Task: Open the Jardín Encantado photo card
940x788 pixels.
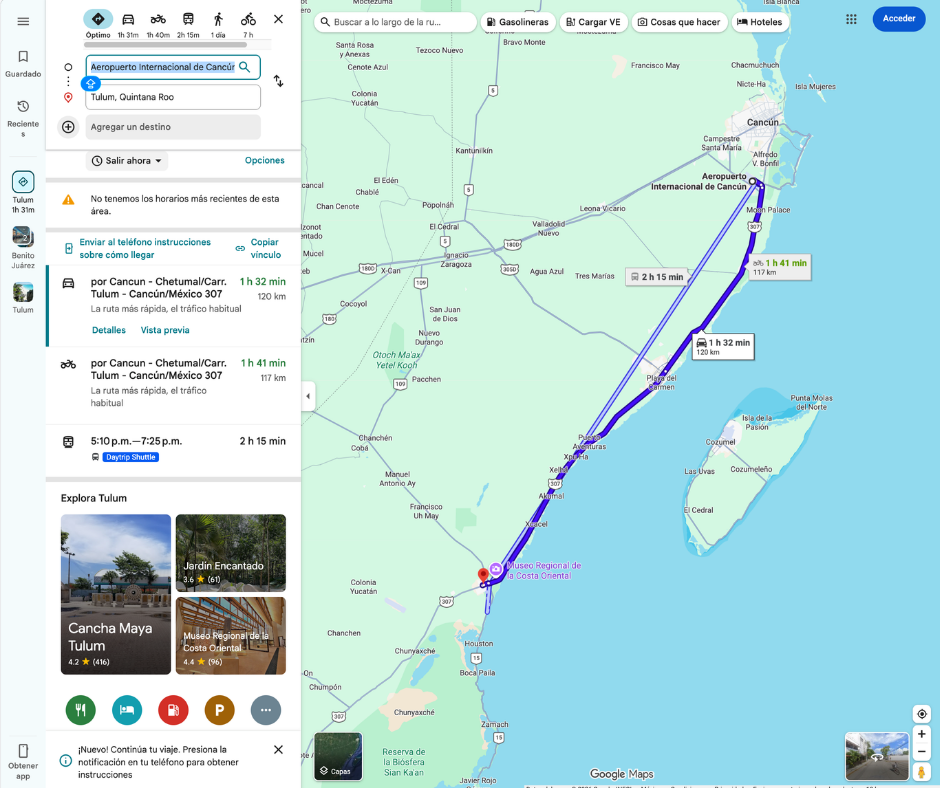Action: tap(231, 553)
